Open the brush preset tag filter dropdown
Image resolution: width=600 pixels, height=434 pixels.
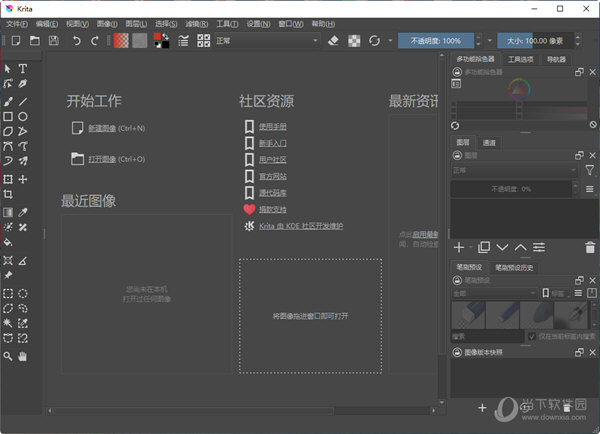494,294
